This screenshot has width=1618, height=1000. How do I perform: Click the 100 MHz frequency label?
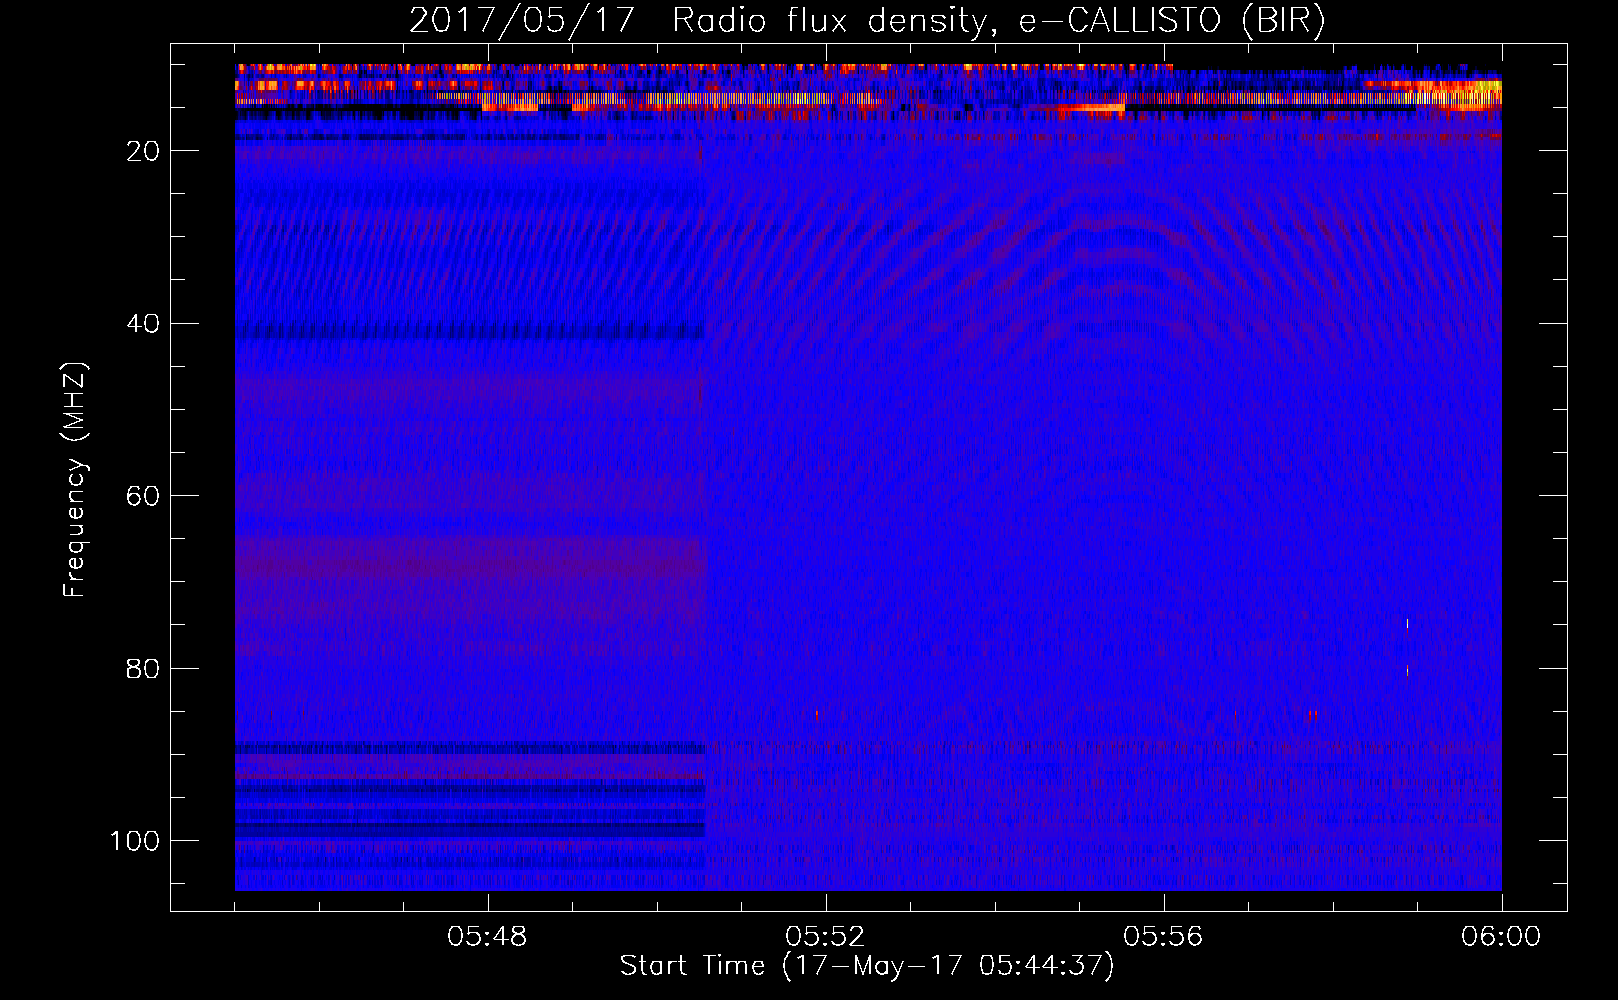[135, 841]
